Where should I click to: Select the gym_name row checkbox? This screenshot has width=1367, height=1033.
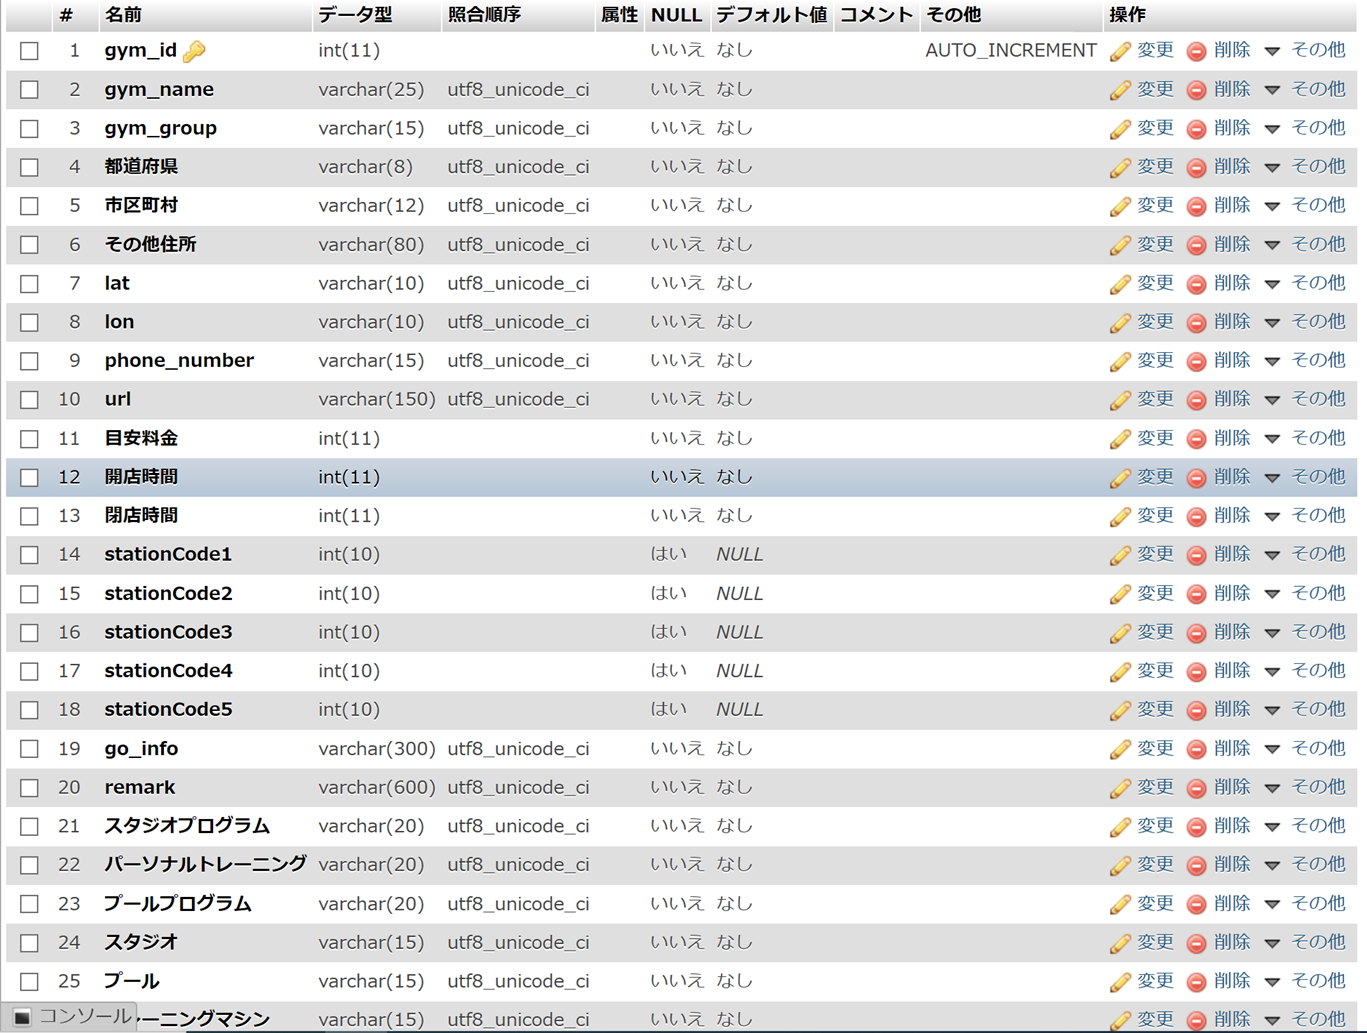tap(30, 90)
